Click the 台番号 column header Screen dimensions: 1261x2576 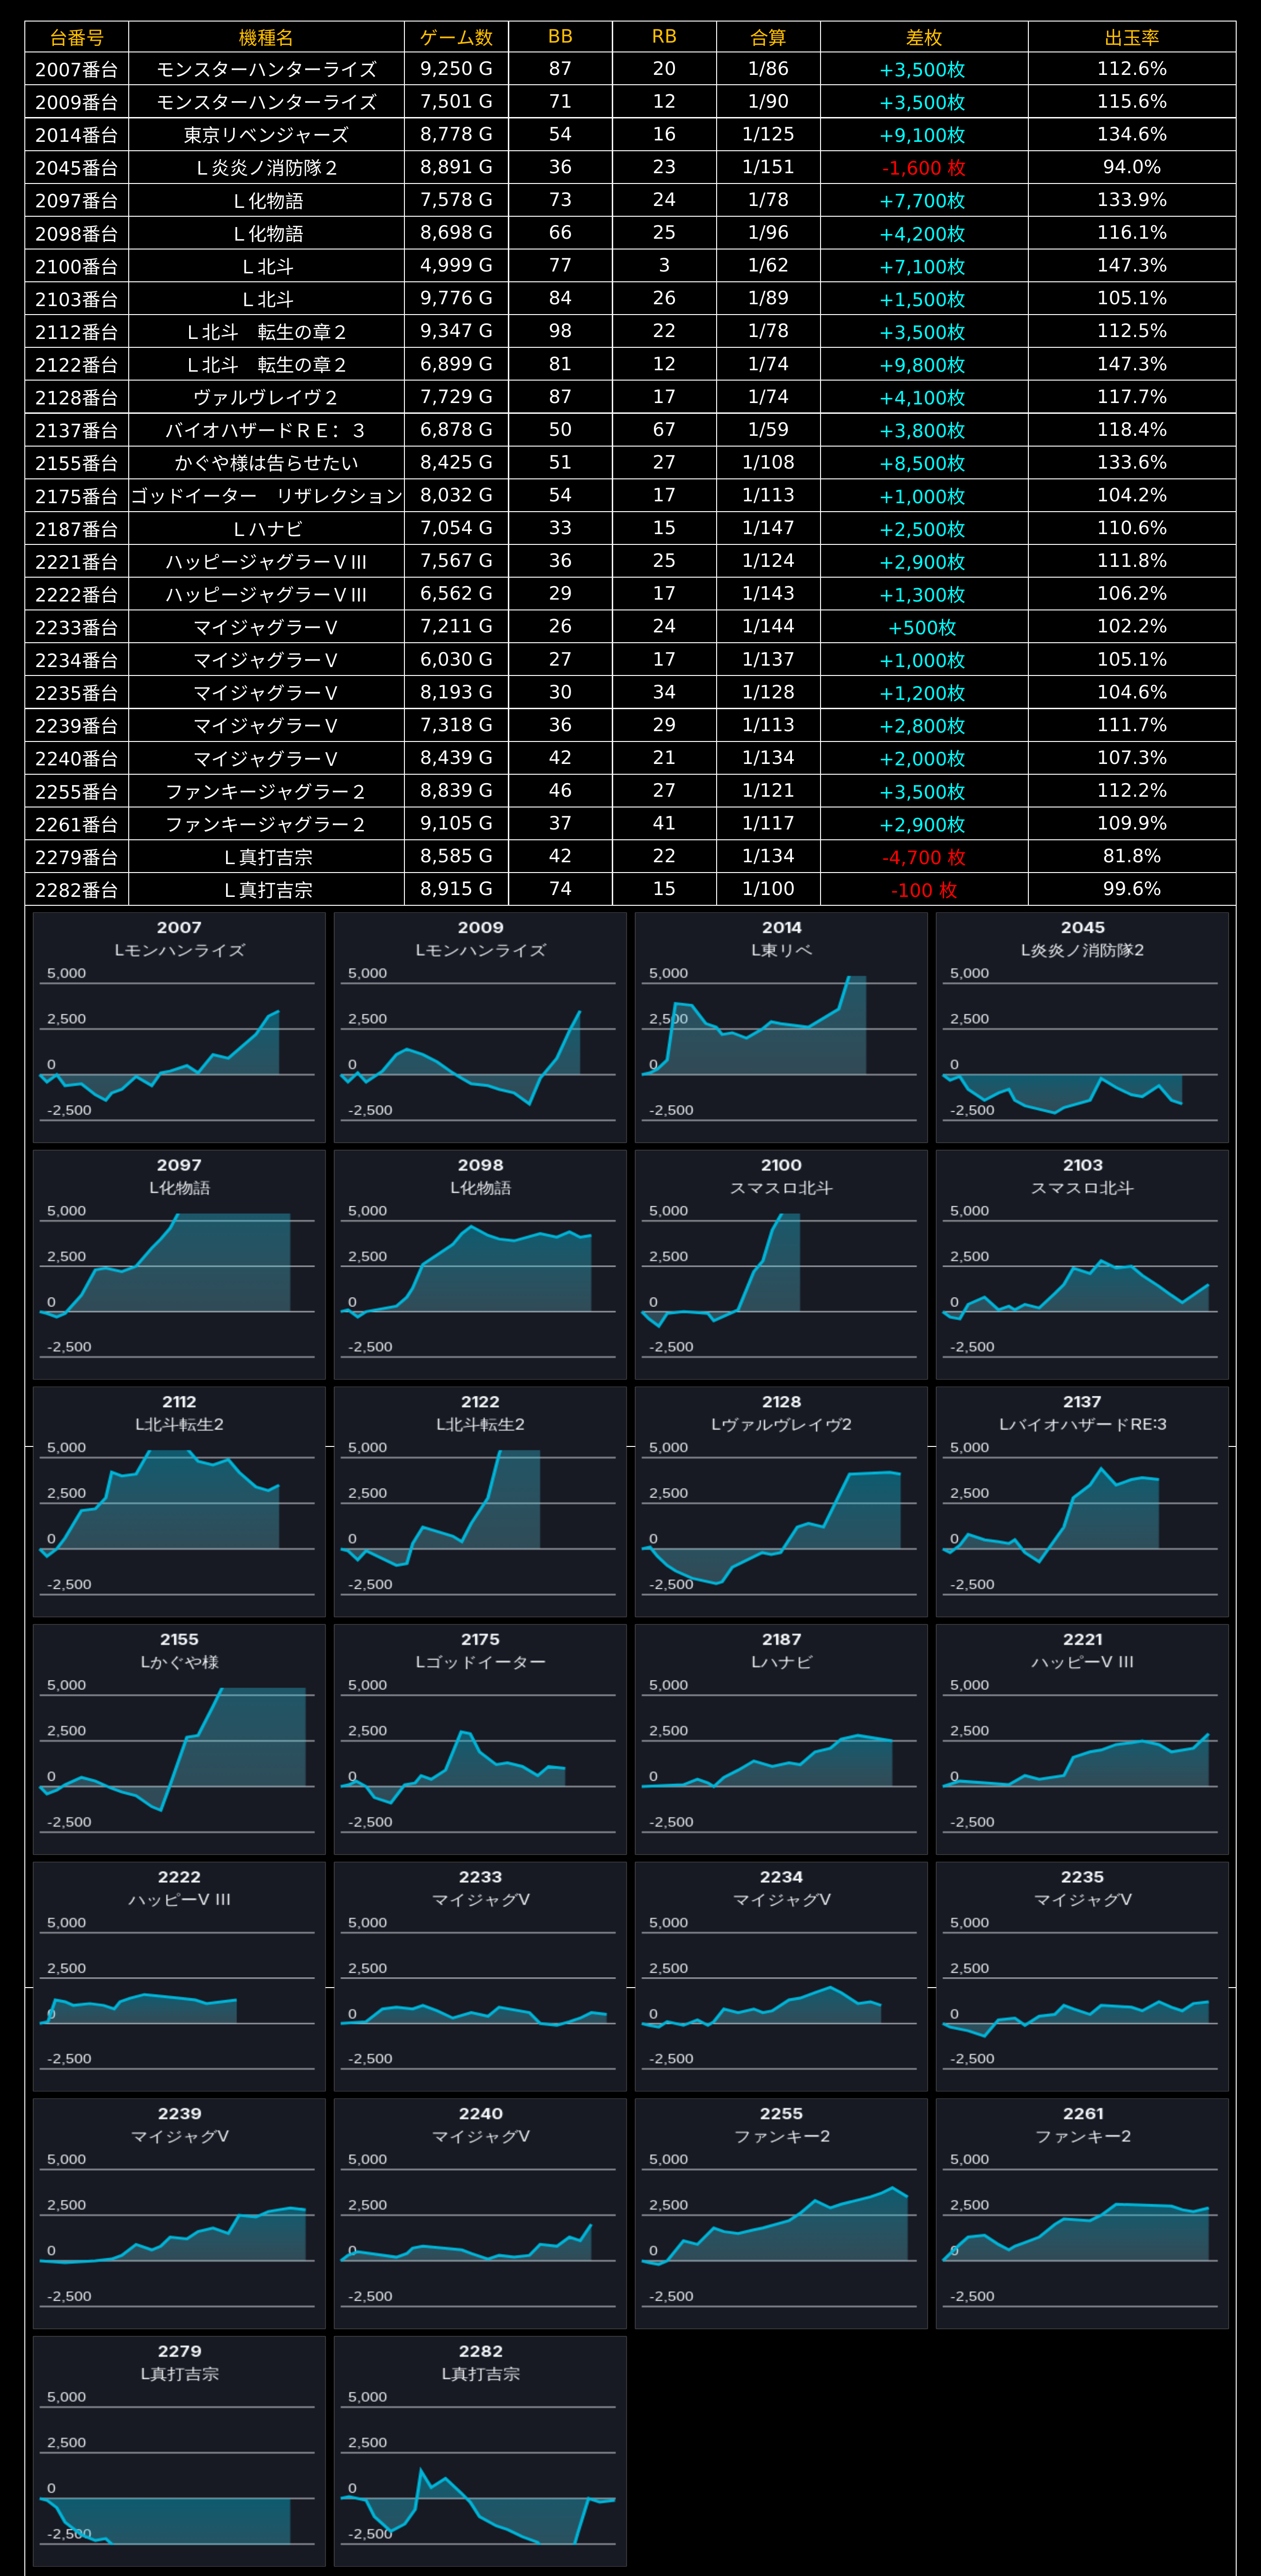point(77,37)
